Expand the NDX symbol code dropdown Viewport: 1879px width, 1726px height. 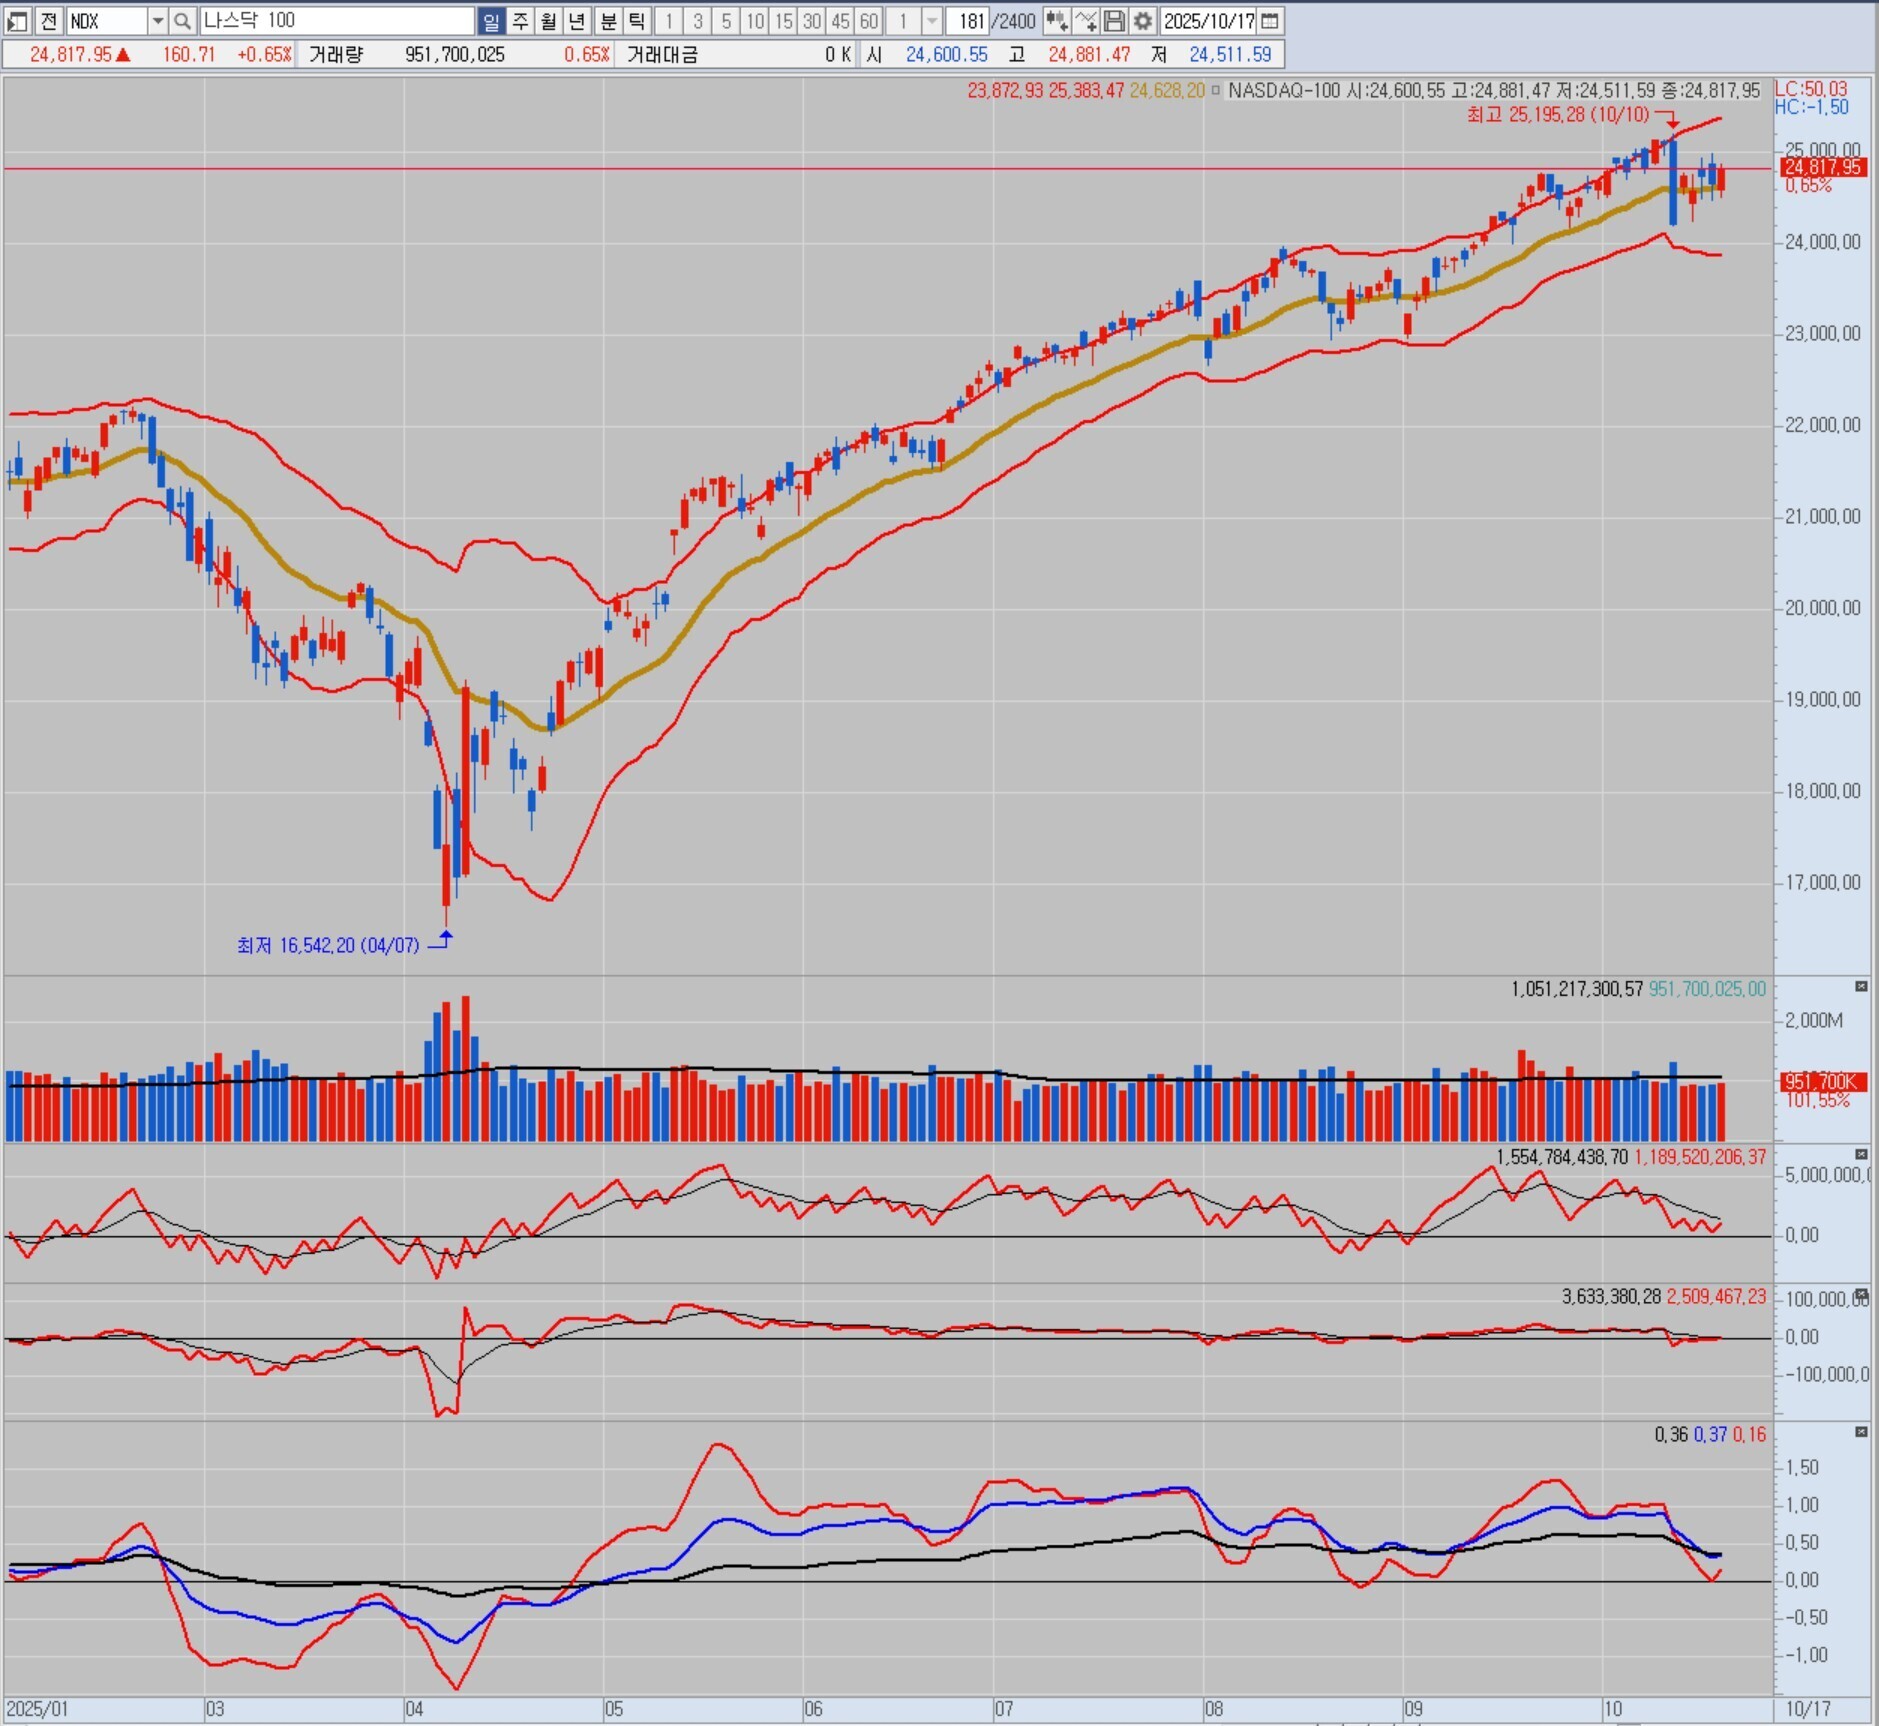pyautogui.click(x=157, y=21)
